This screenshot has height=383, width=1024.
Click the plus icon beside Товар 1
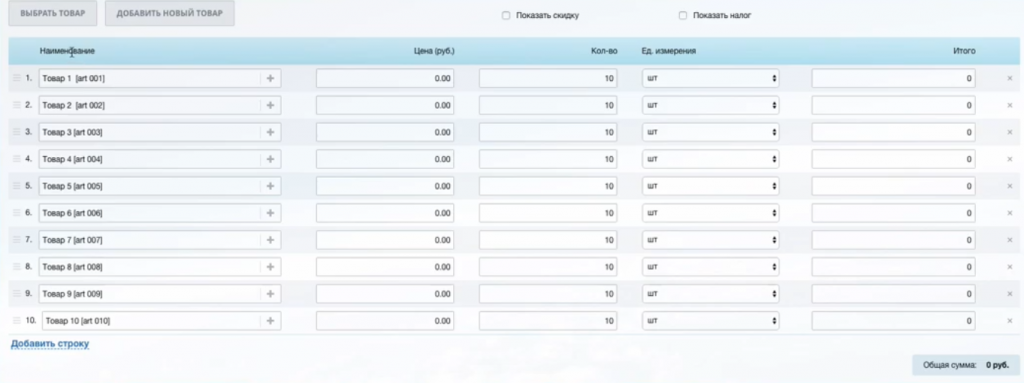tap(270, 78)
